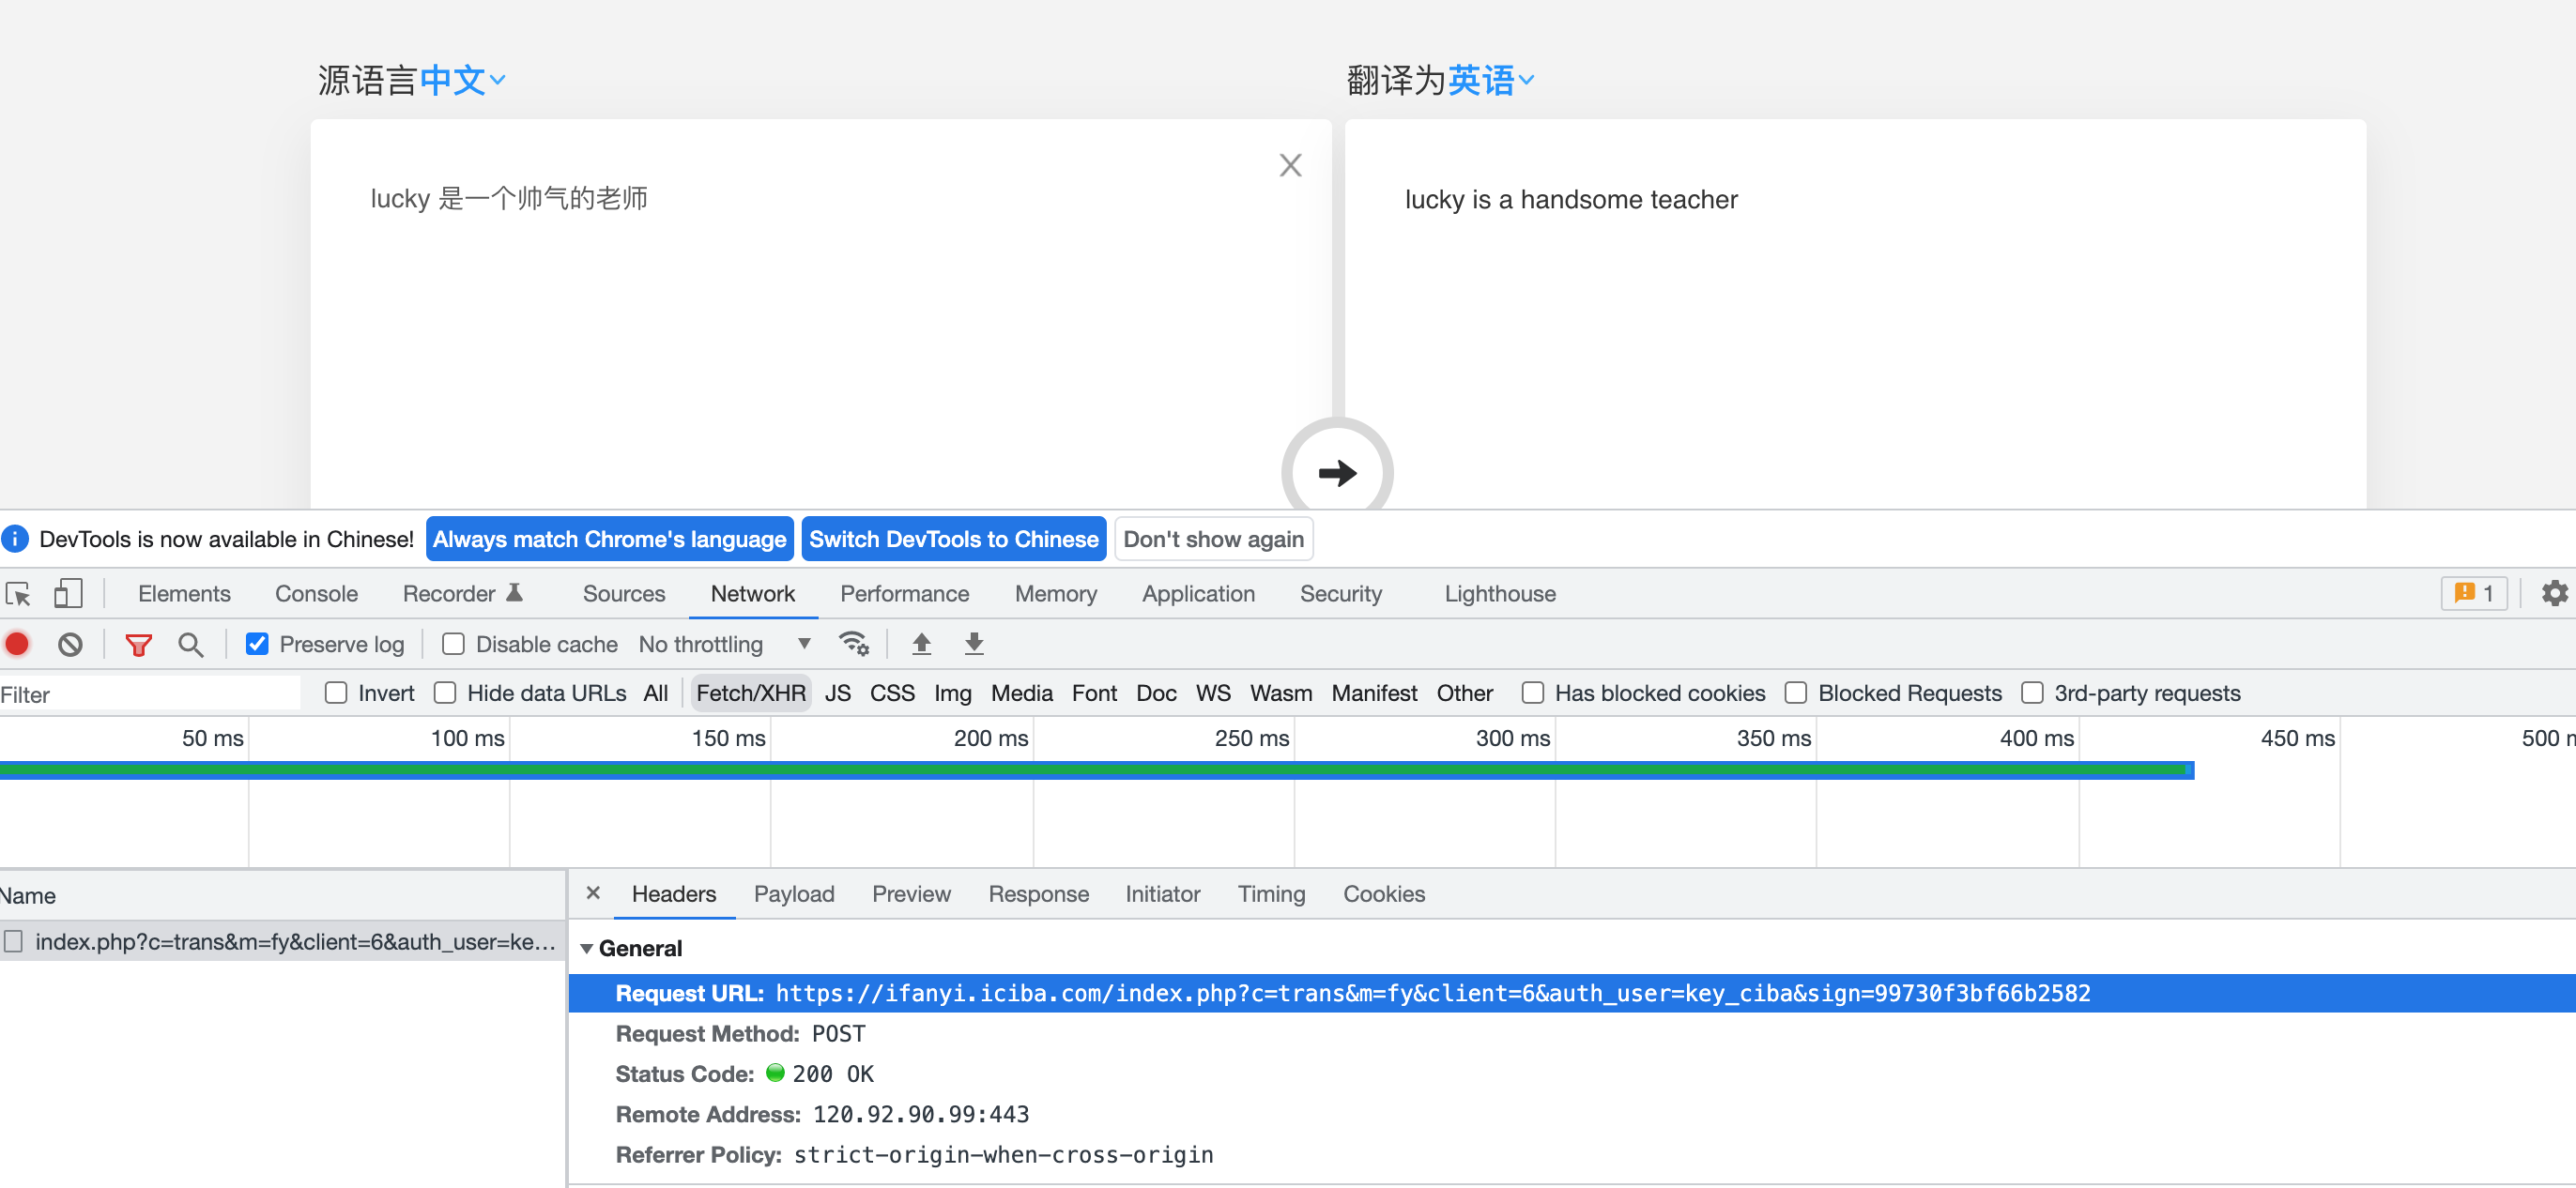The height and width of the screenshot is (1188, 2576).
Task: Clear the network log
Action: click(x=70, y=645)
